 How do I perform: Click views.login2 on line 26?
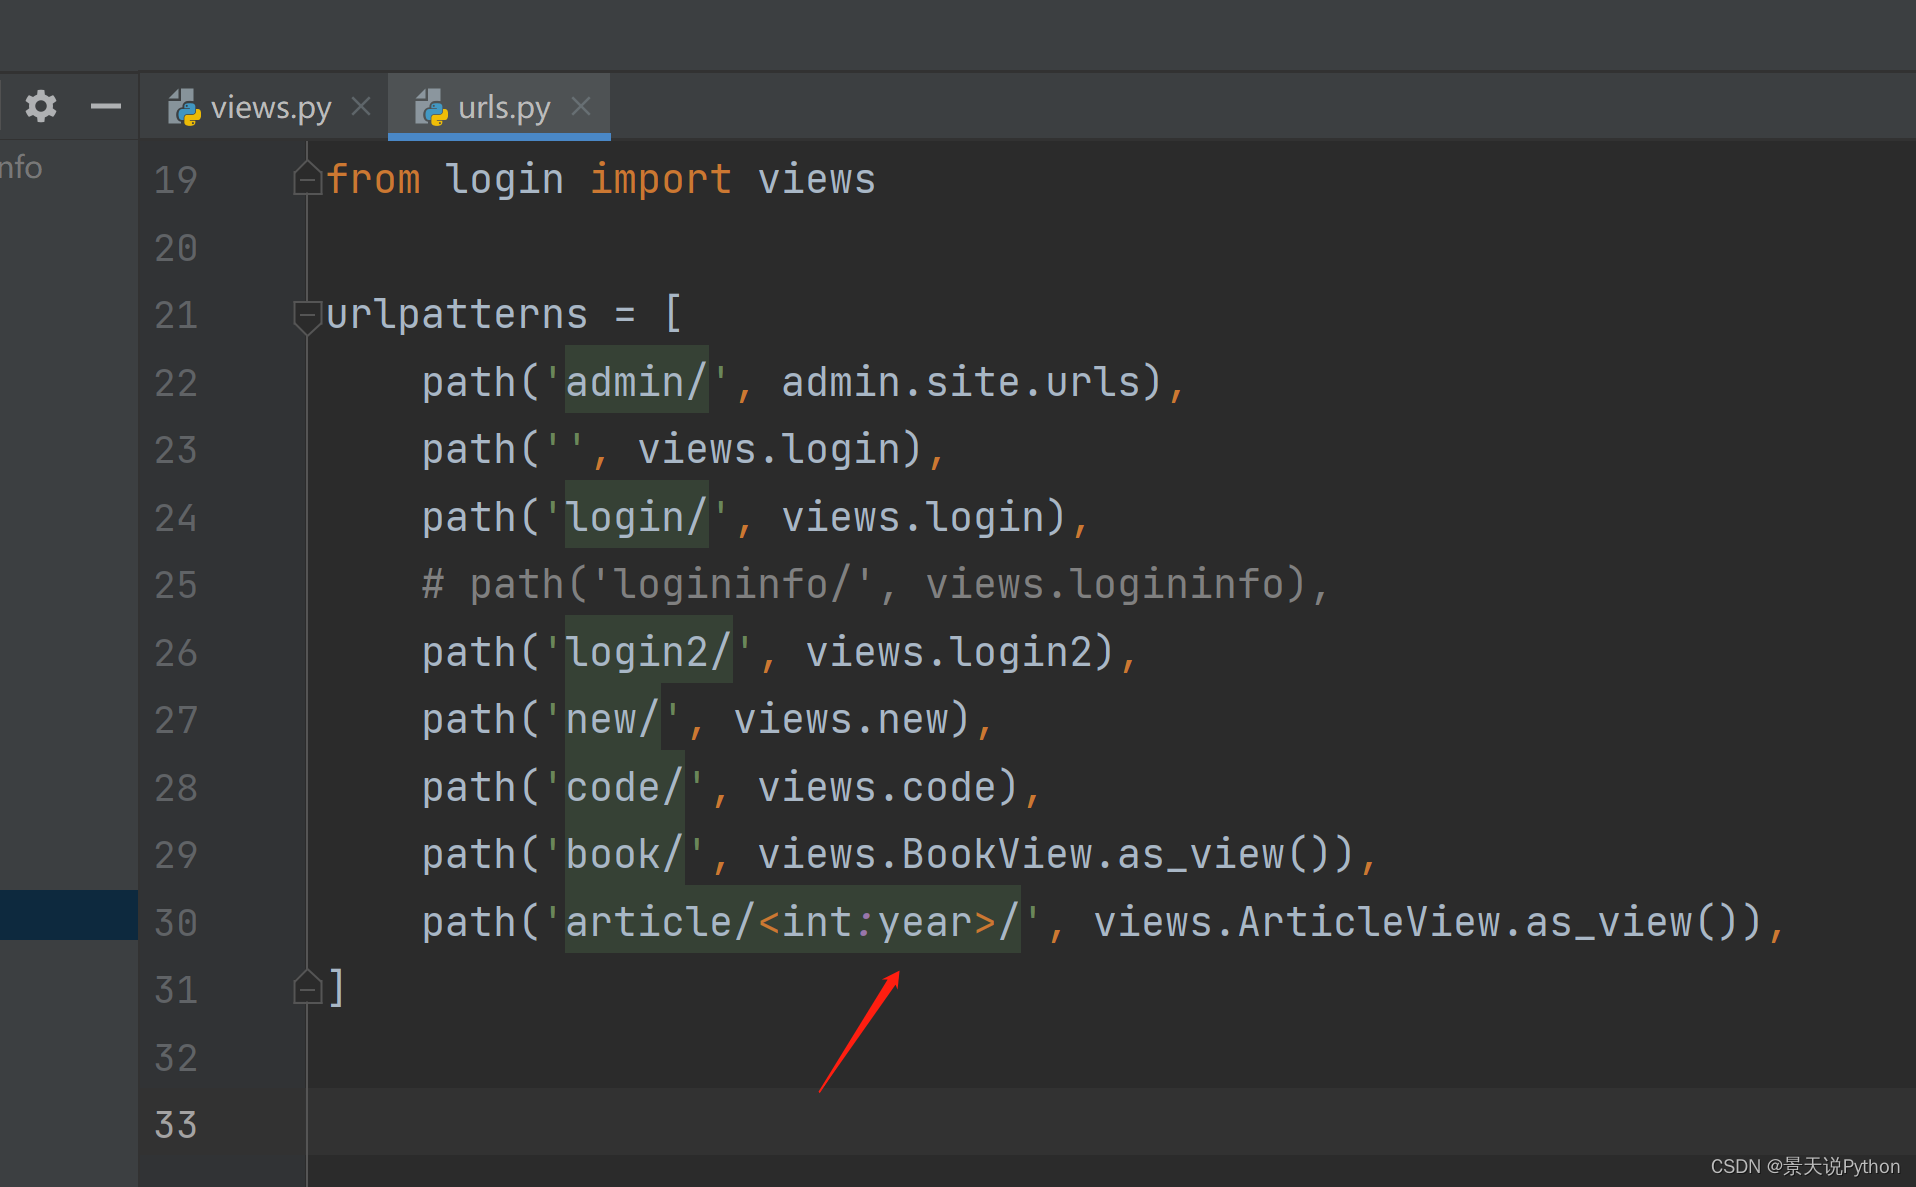tap(949, 652)
